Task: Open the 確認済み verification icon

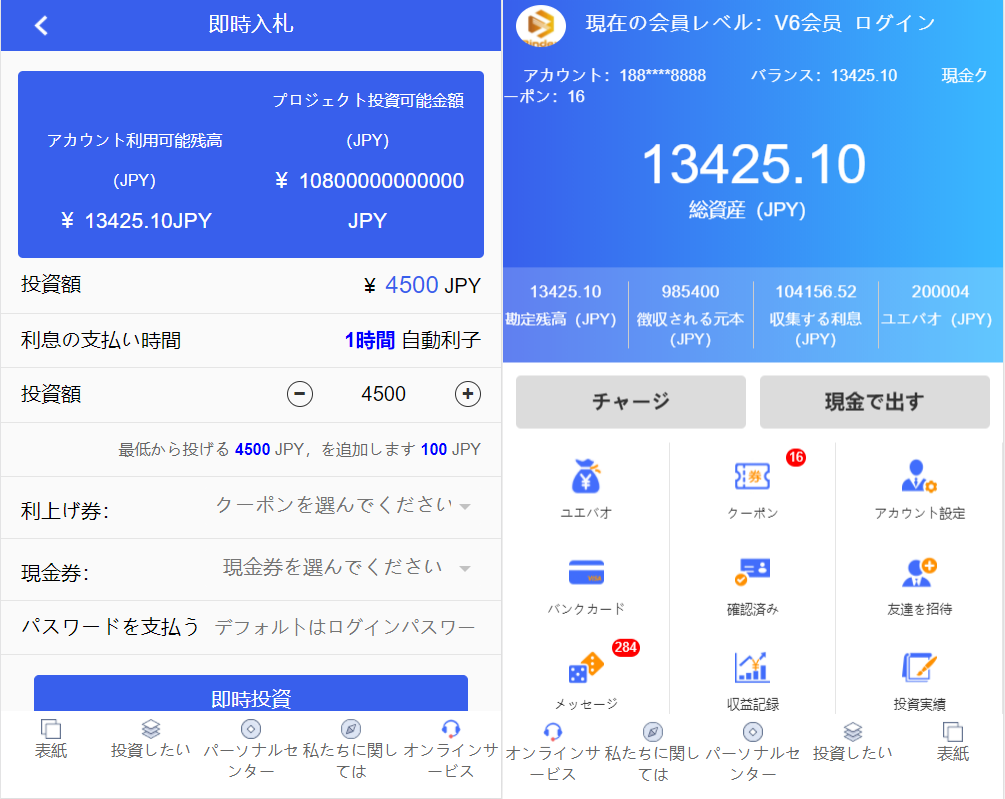Action: pyautogui.click(x=753, y=580)
